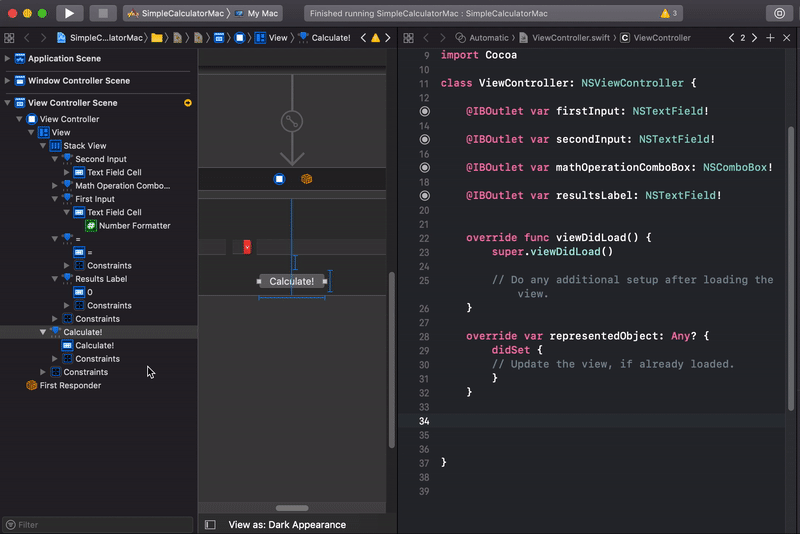The width and height of the screenshot is (800, 534).
Task: Expand the Window Controller Scene
Action: [7, 81]
